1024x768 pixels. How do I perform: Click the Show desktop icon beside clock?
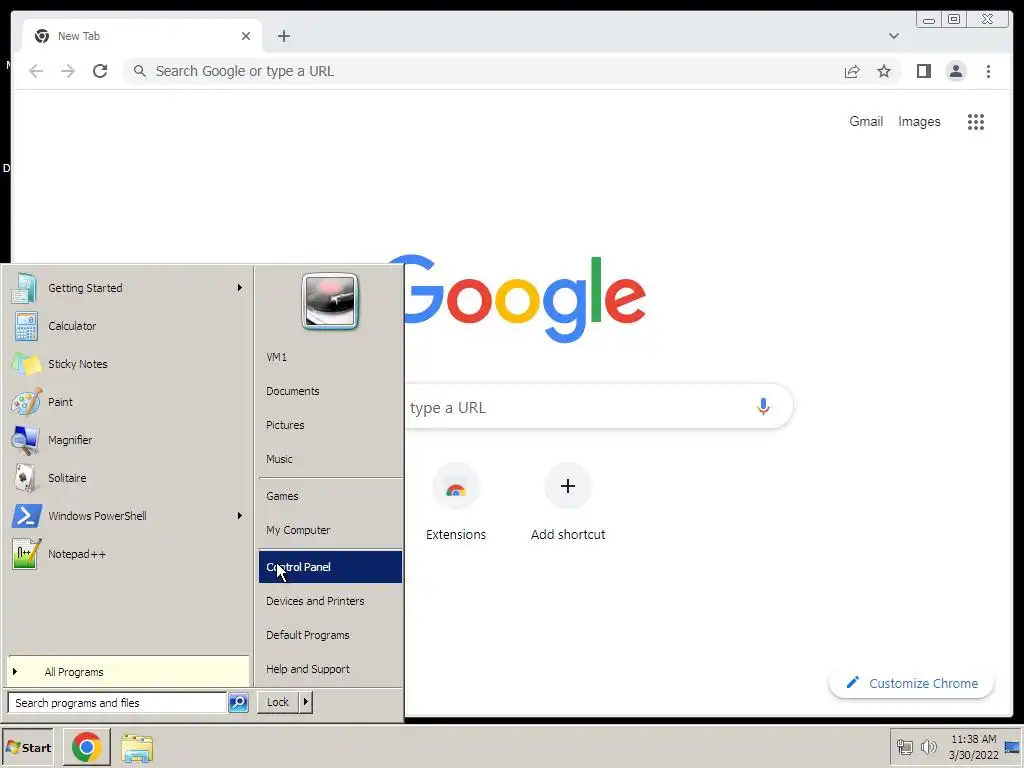point(1012,747)
